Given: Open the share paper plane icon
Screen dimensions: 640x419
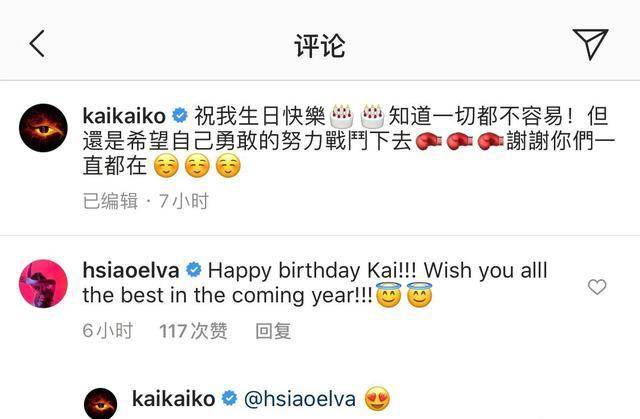Looking at the screenshot, I should click(x=590, y=44).
